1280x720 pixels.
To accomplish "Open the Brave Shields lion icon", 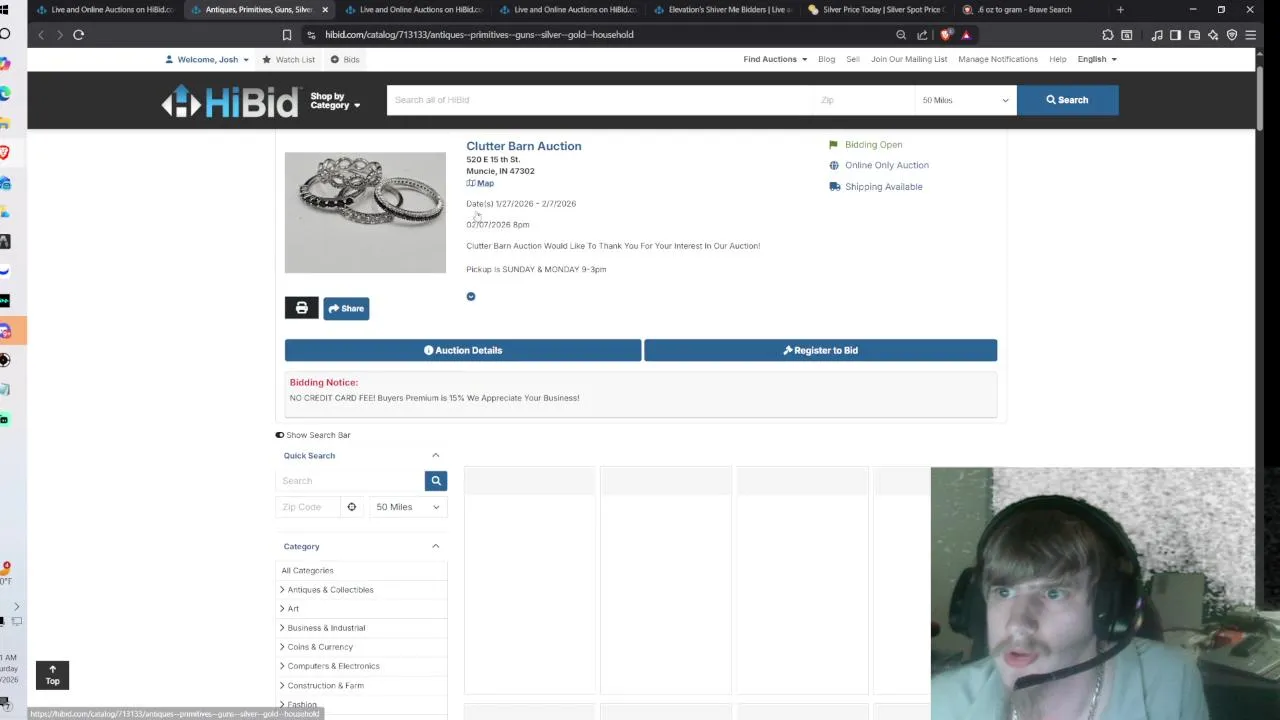I will point(946,35).
